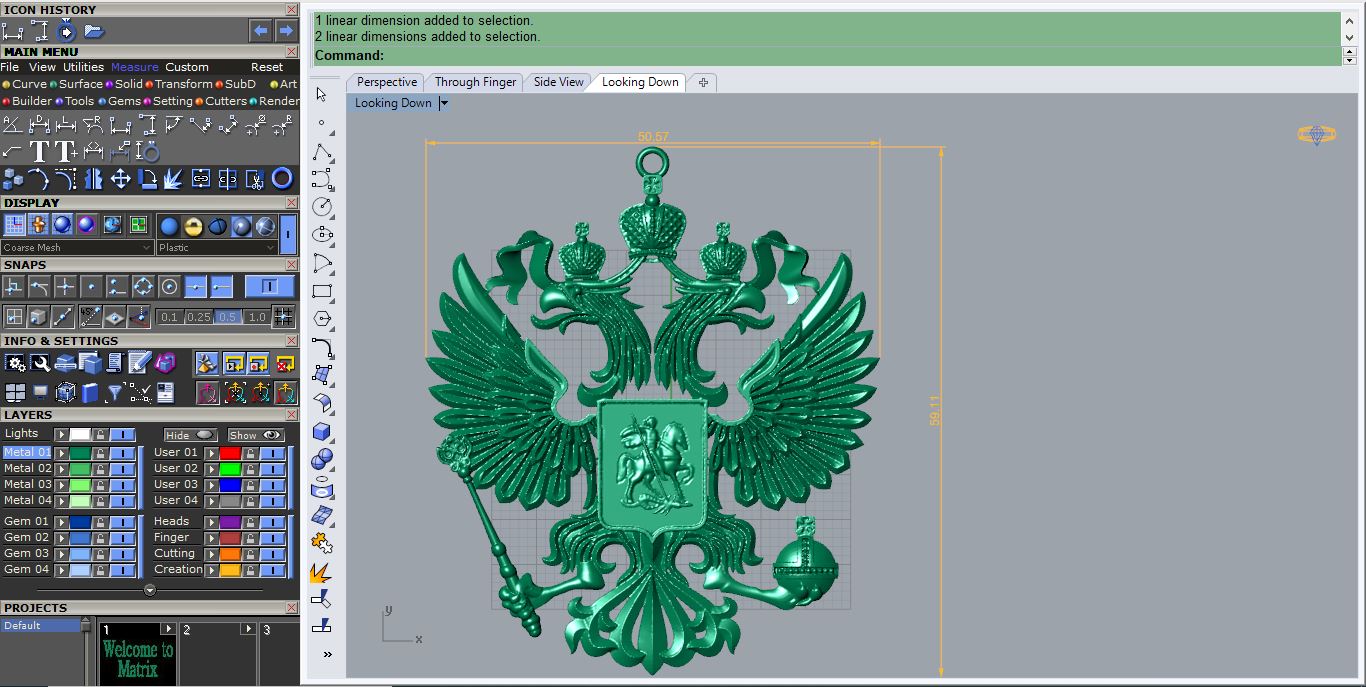Viewport: 1366px width, 687px height.
Task: Open the Utilities menu
Action: pyautogui.click(x=84, y=67)
